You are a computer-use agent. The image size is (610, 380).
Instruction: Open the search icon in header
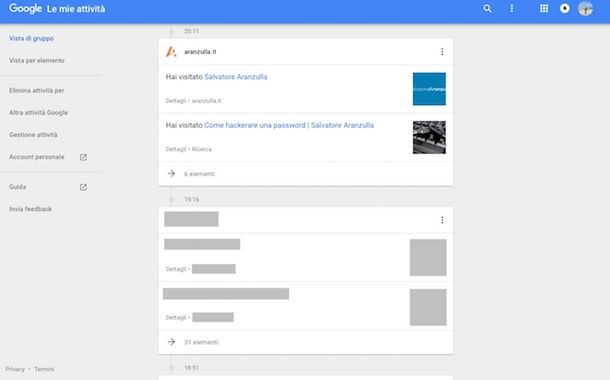tap(487, 9)
